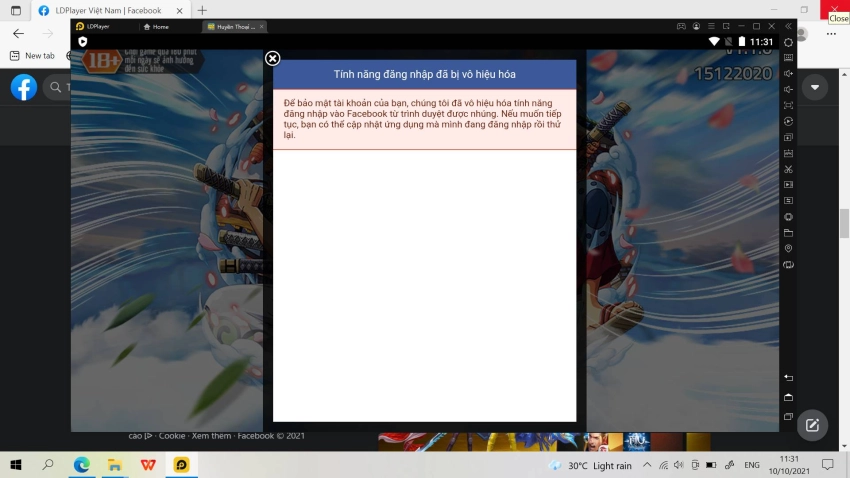The height and width of the screenshot is (478, 850).
Task: Open the system tray volume icon
Action: (679, 465)
